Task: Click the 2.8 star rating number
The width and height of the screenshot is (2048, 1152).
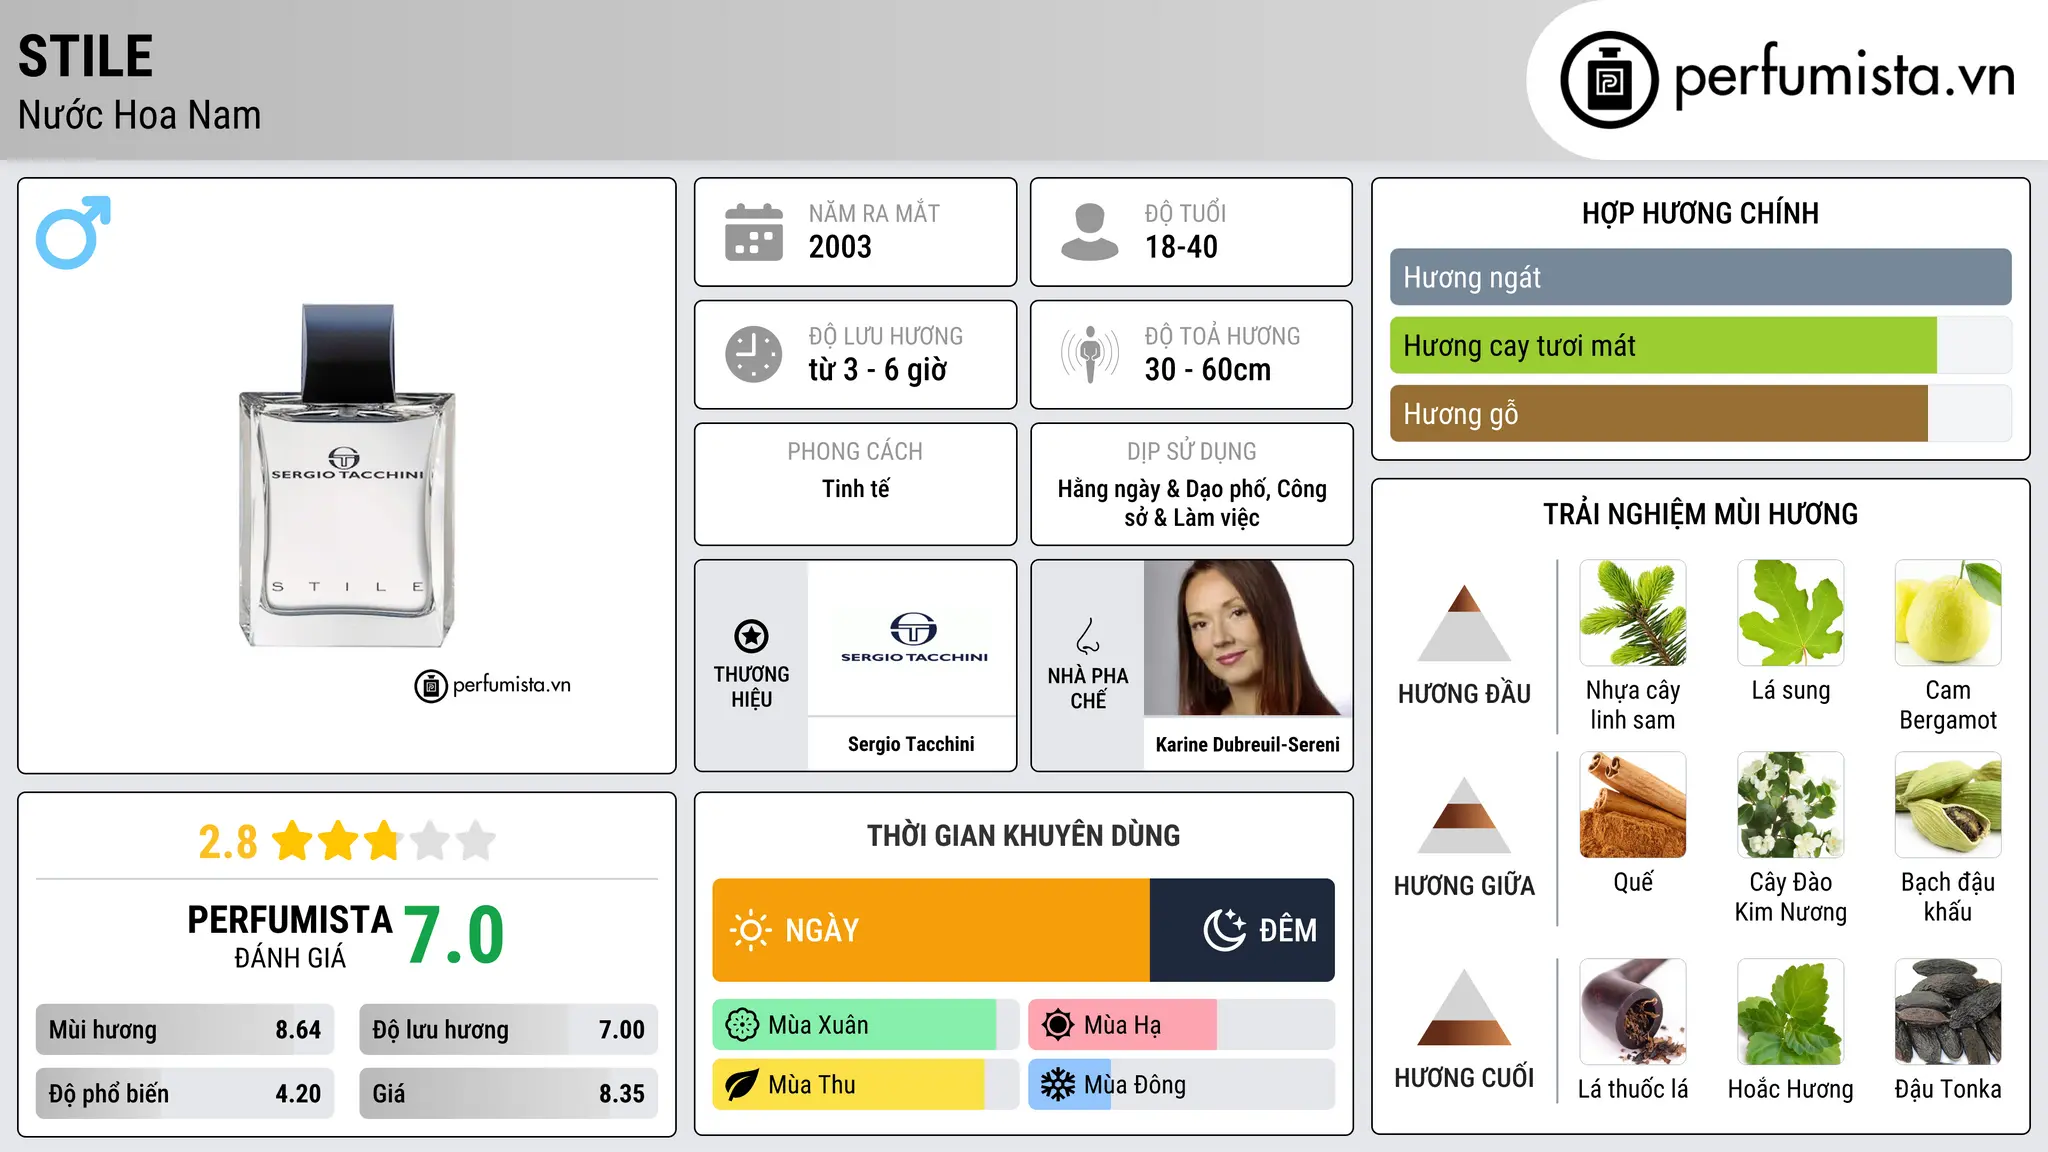Action: (x=228, y=842)
